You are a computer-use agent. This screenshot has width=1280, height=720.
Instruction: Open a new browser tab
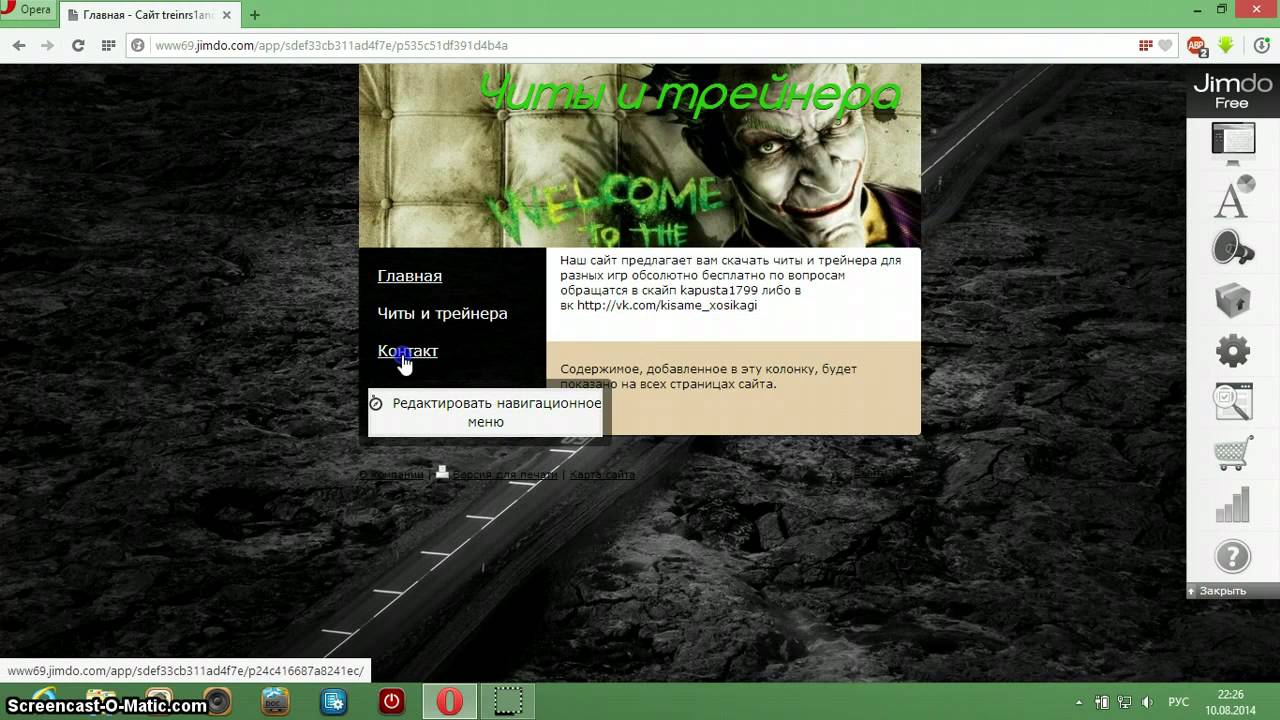tap(255, 15)
